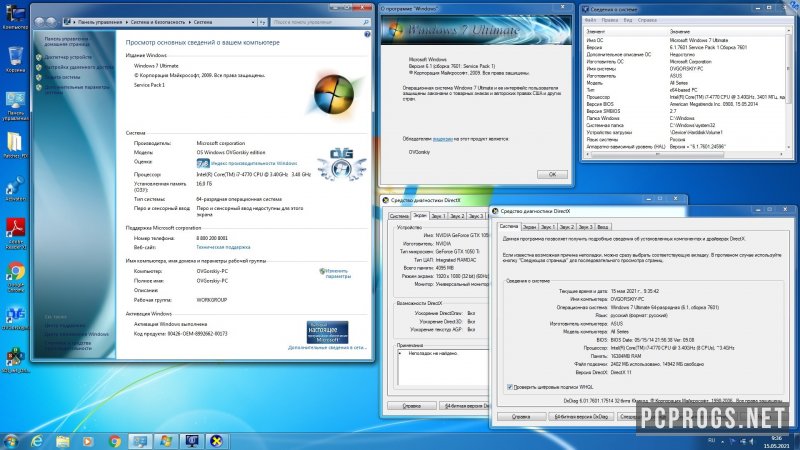Switch to Control Panel taskbar button
Screen dimensions: 800x450
(x=140, y=441)
